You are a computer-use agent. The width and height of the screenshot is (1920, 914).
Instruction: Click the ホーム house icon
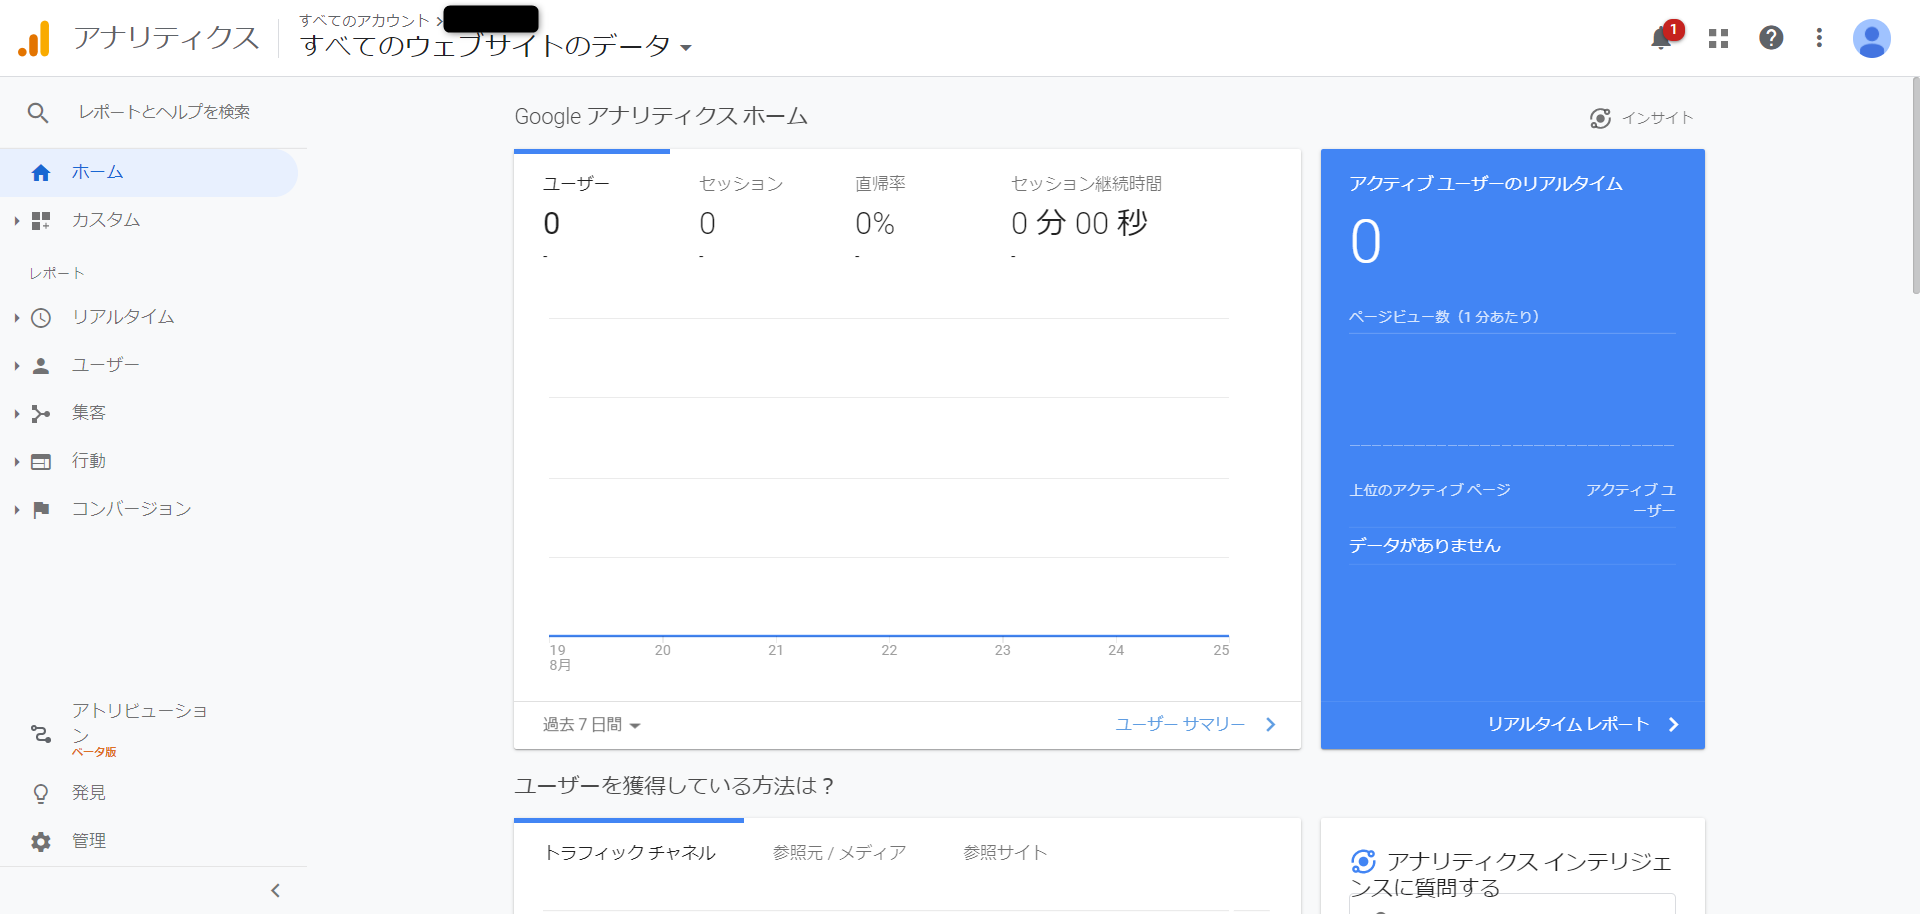tap(41, 173)
